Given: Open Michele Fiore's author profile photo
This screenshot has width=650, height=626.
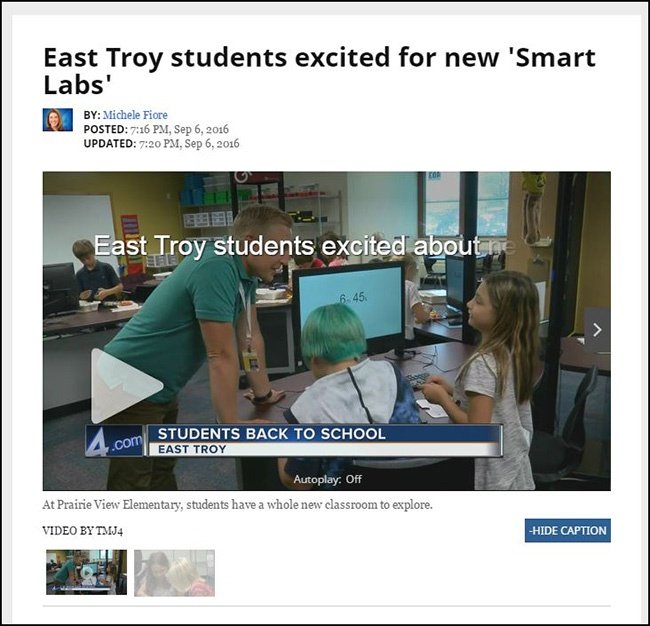Looking at the screenshot, I should coord(58,120).
